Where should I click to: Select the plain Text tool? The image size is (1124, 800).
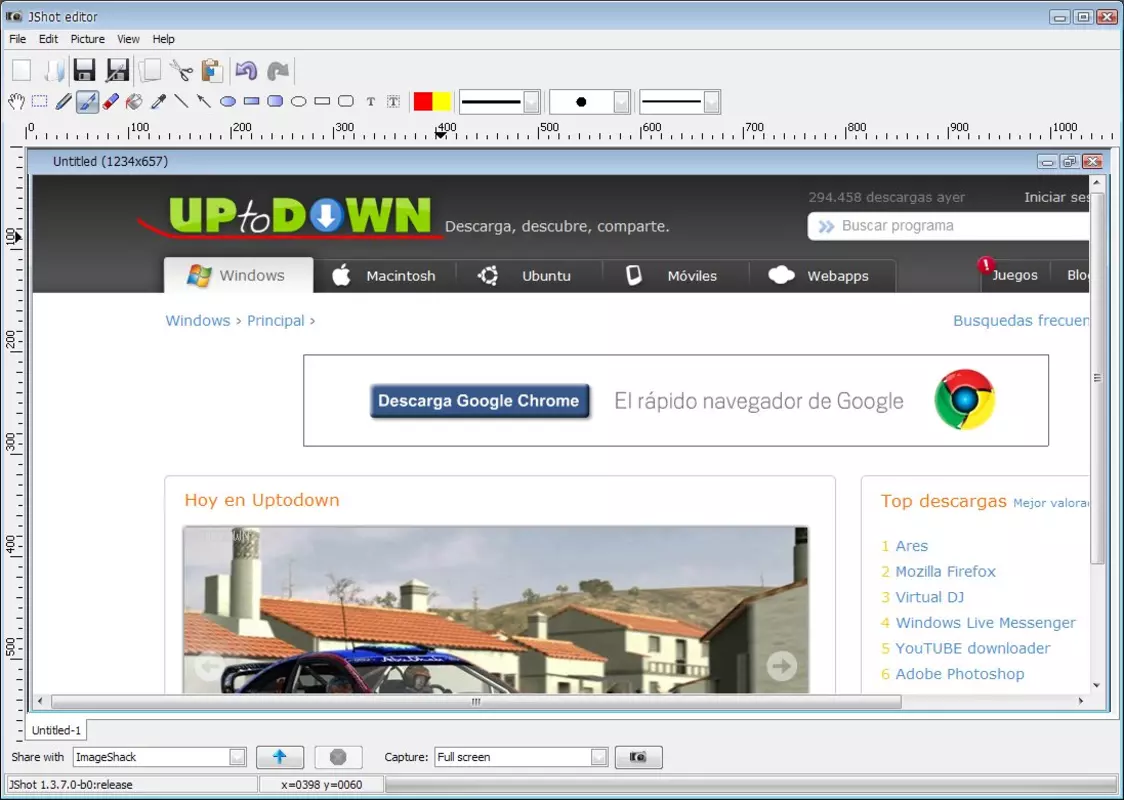(x=371, y=102)
